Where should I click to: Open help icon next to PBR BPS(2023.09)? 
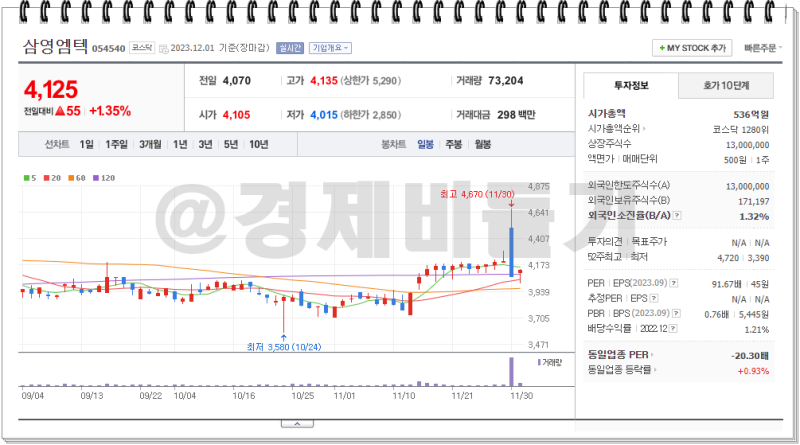[677, 313]
